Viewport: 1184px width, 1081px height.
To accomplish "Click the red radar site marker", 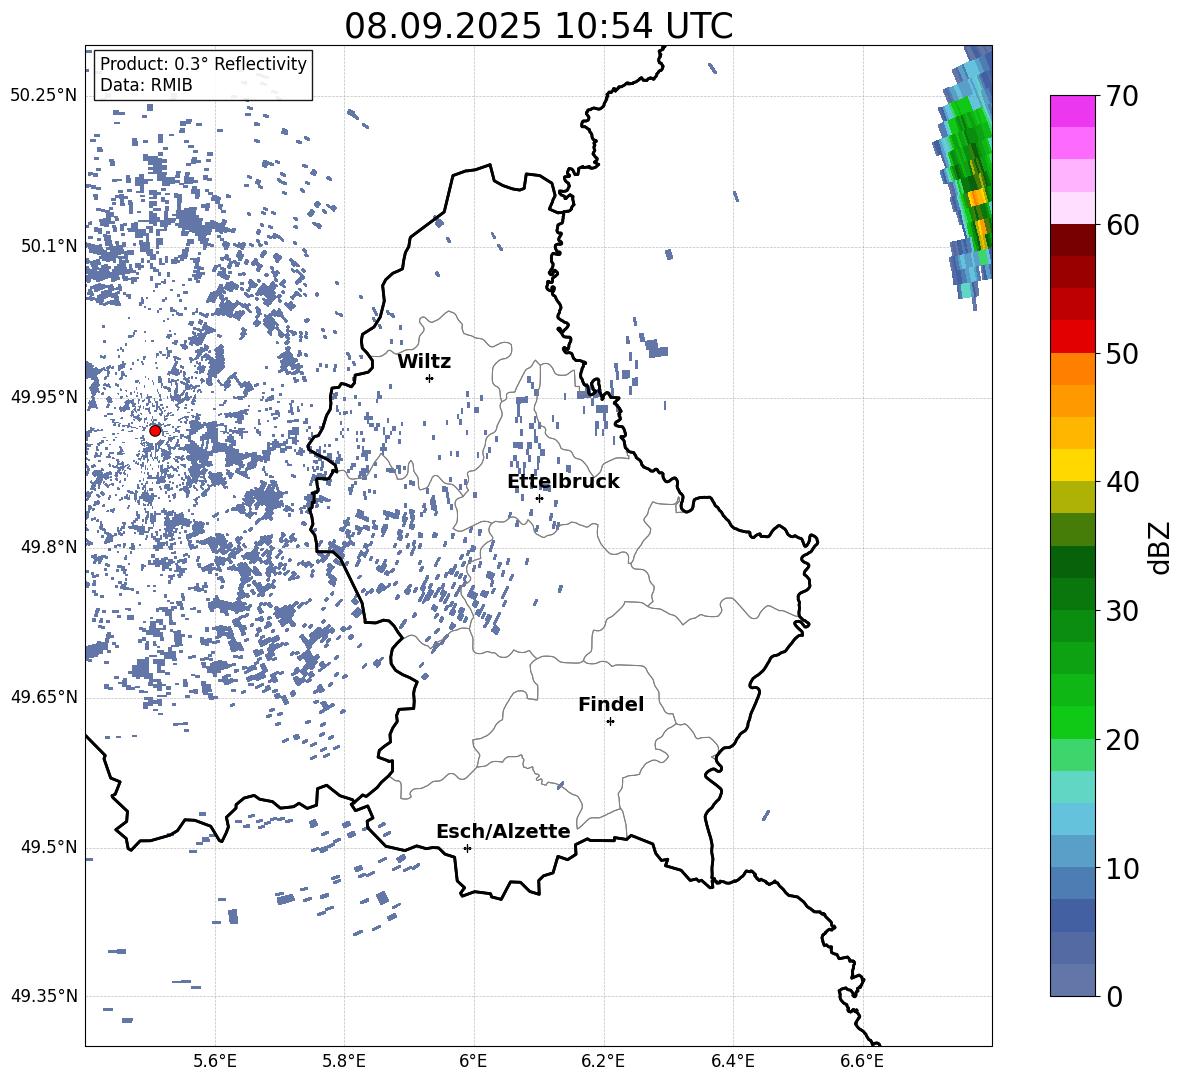I will pos(155,430).
